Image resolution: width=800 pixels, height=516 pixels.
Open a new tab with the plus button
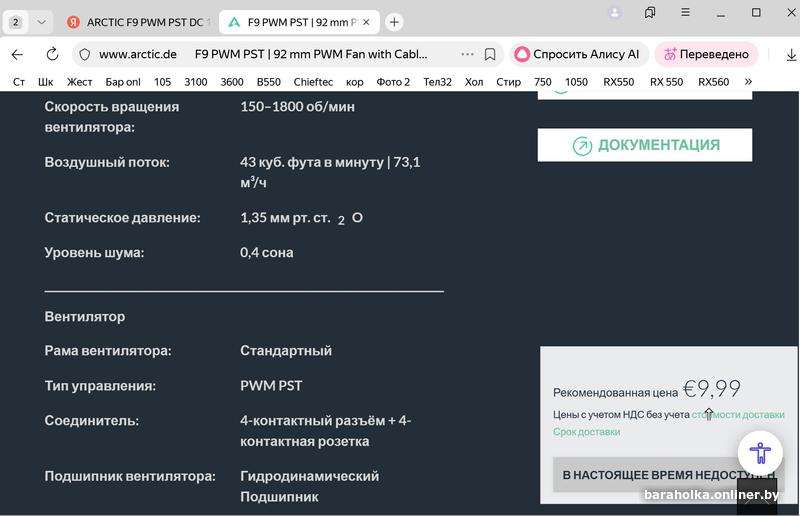coord(394,22)
